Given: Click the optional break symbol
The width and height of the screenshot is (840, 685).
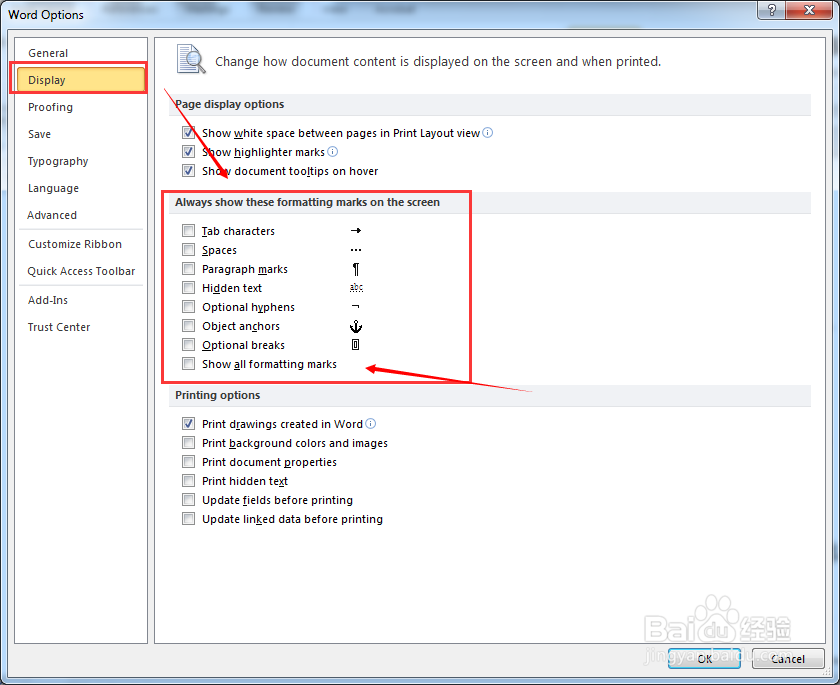Looking at the screenshot, I should 355,345.
